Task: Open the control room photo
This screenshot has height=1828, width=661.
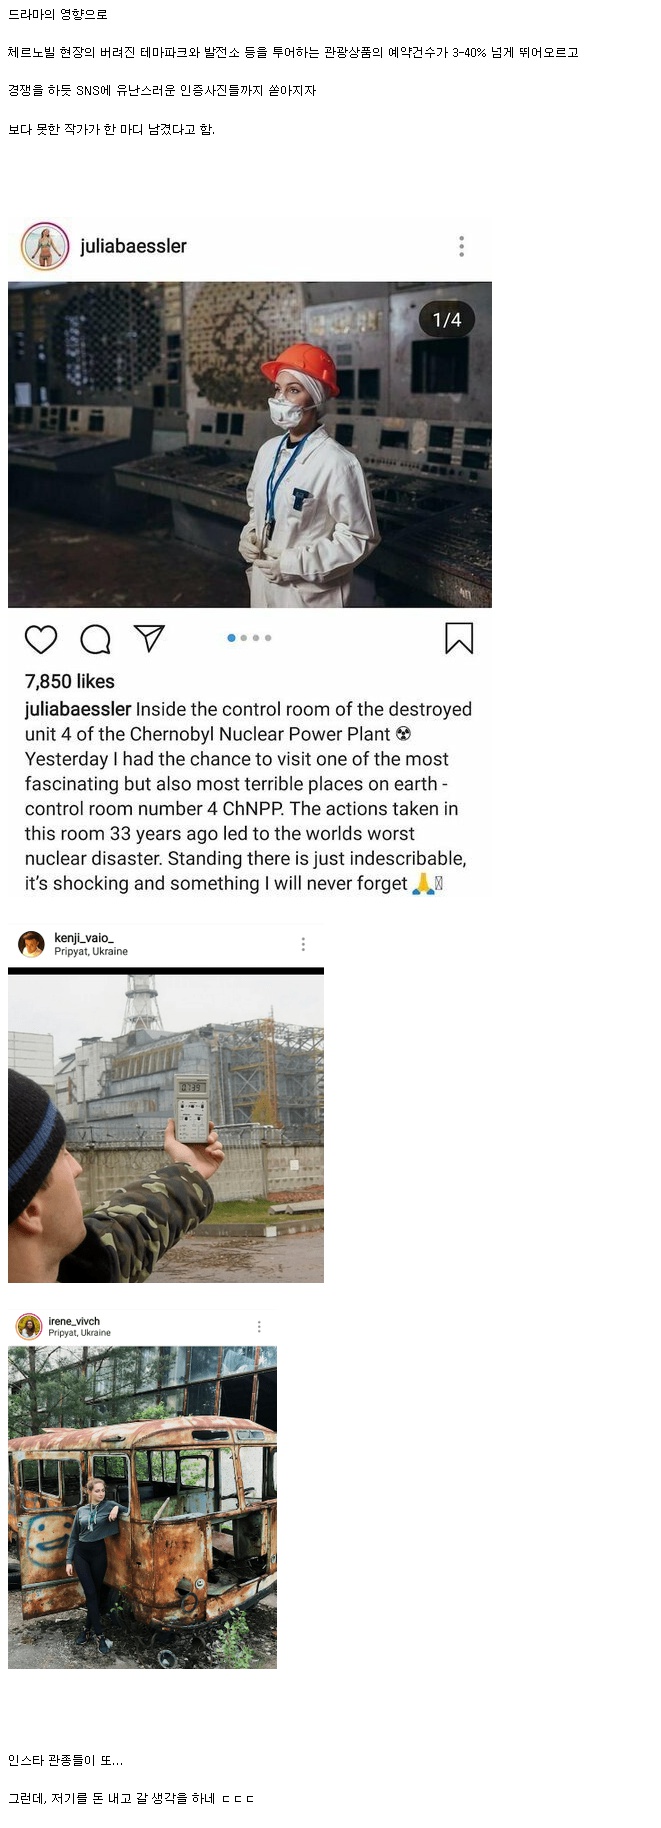Action: (x=250, y=445)
